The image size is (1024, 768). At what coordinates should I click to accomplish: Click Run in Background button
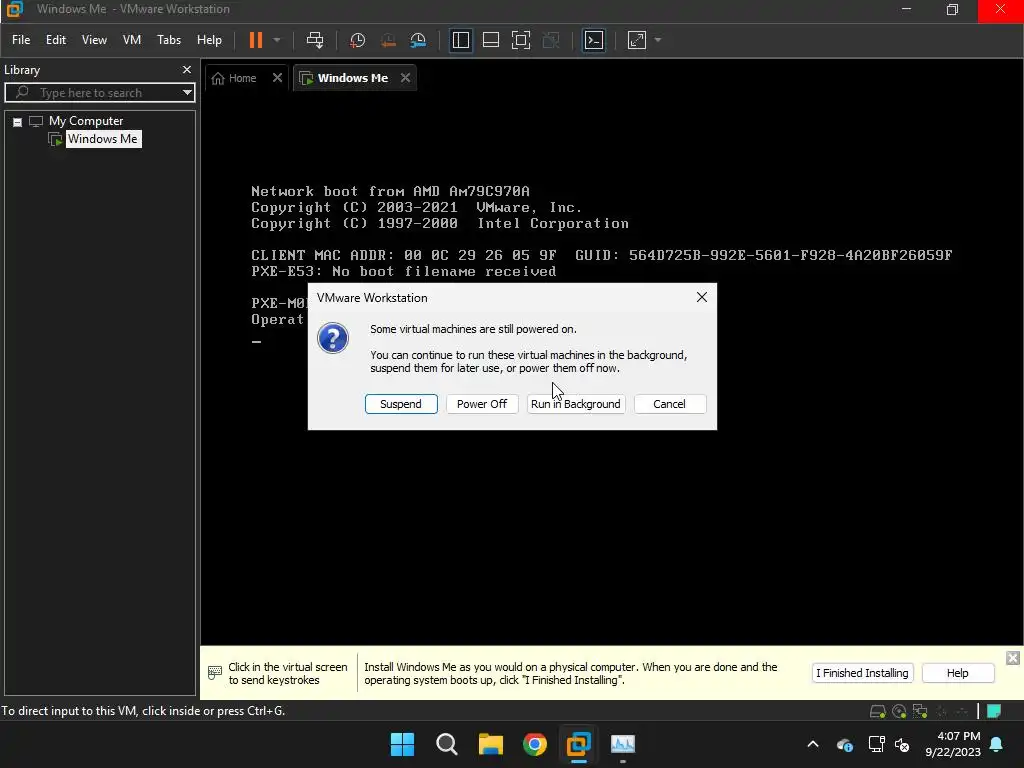576,404
